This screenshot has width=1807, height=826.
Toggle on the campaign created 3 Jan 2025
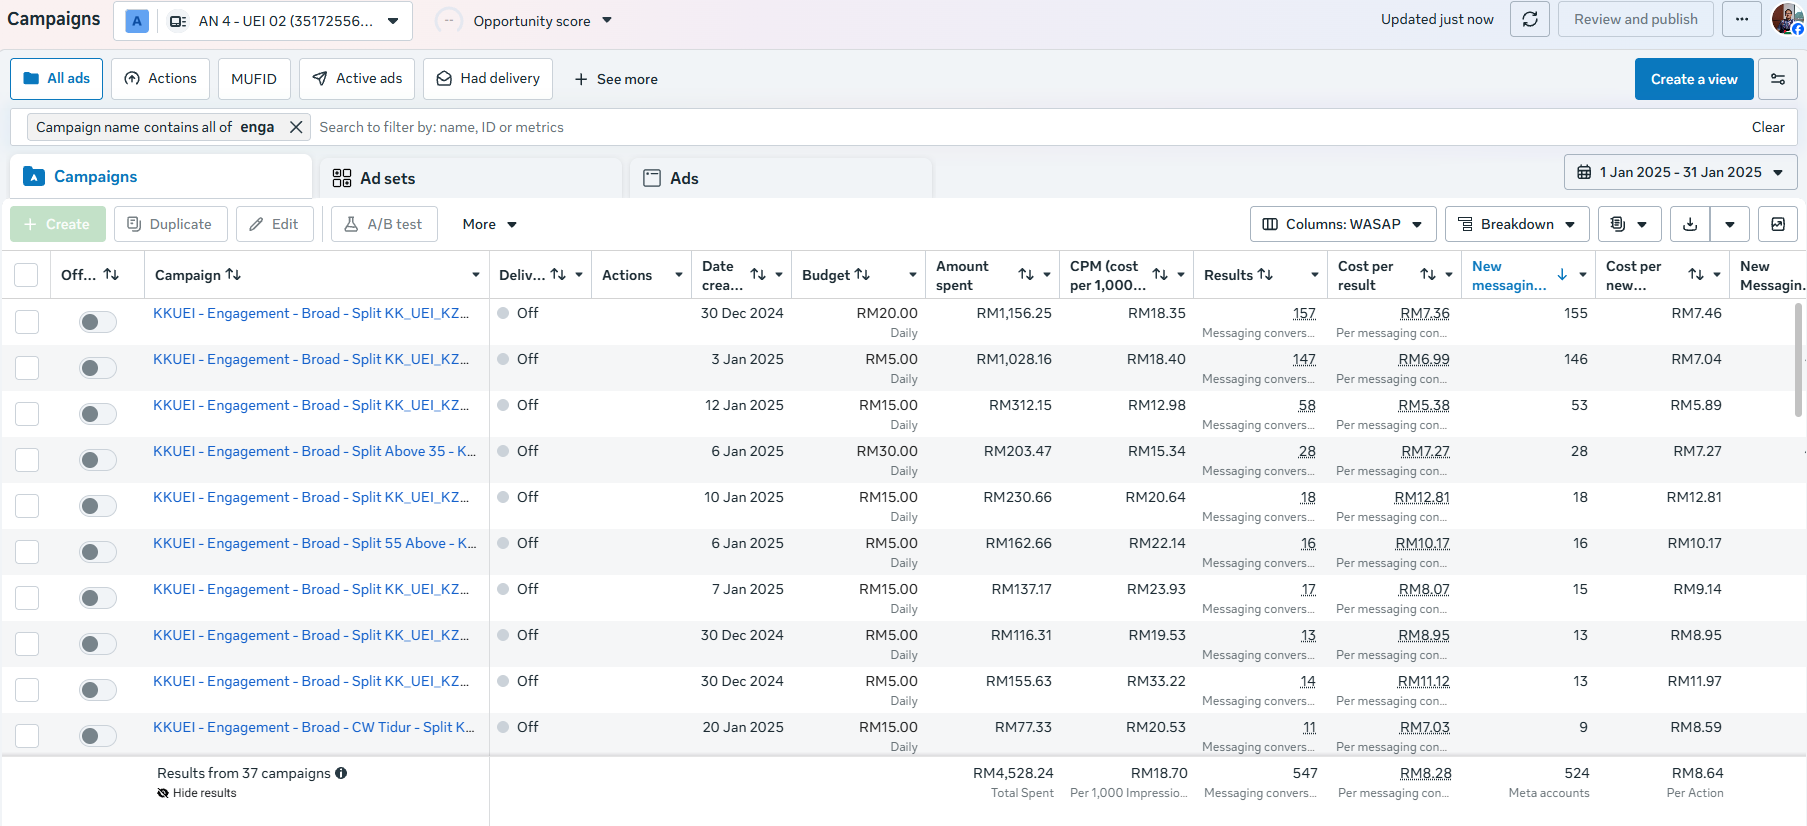pyautogui.click(x=98, y=368)
